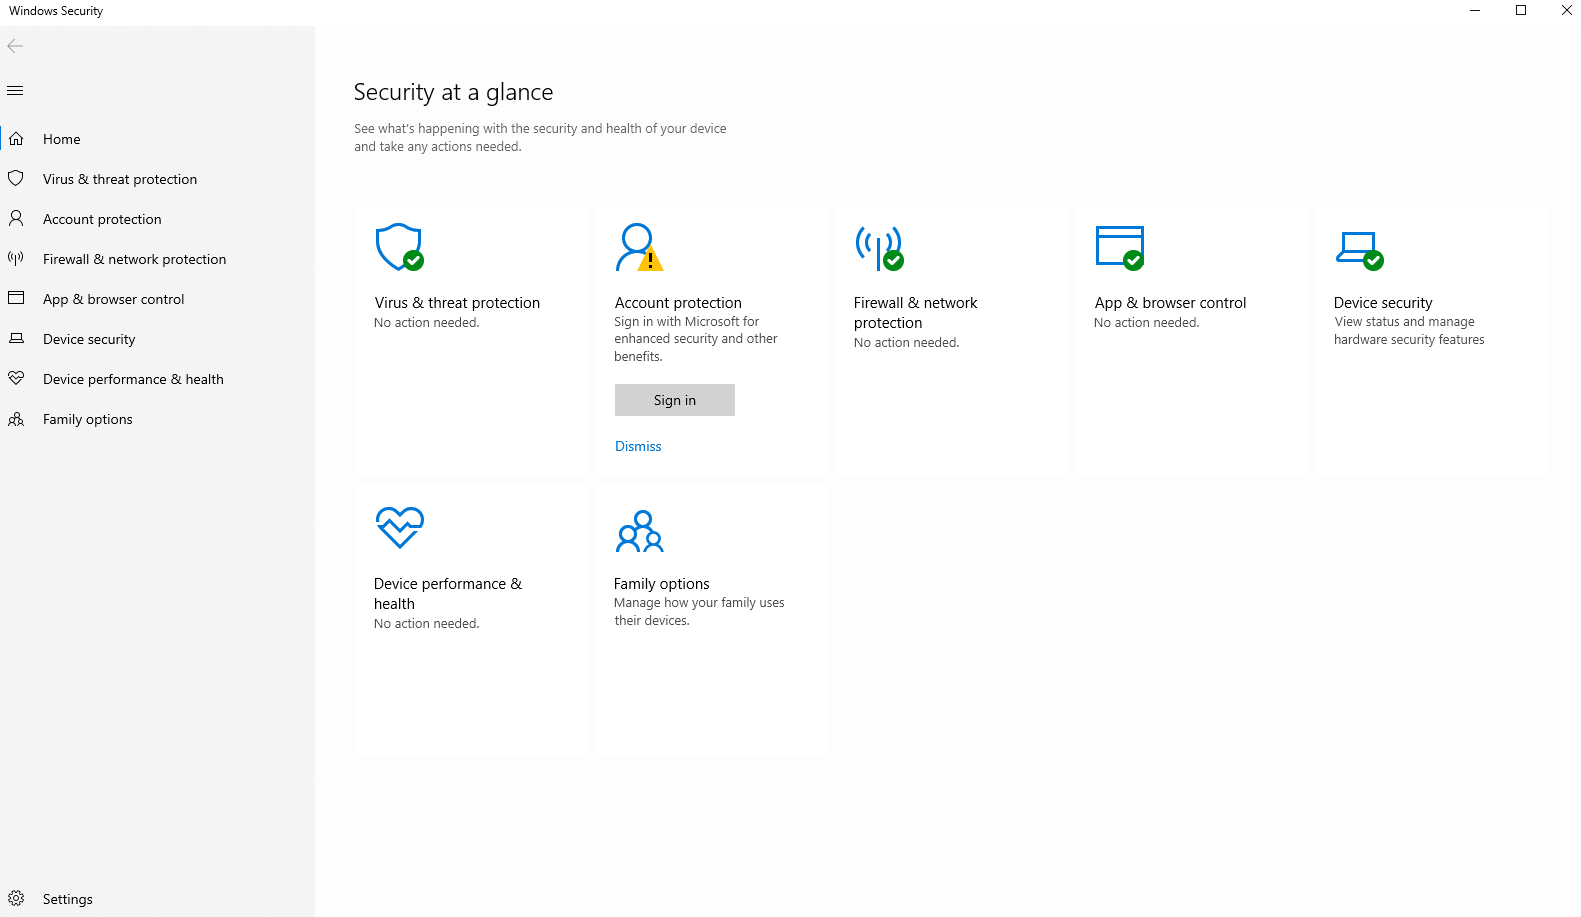Open Device security from the sidebar
This screenshot has width=1581, height=917.
157,339
